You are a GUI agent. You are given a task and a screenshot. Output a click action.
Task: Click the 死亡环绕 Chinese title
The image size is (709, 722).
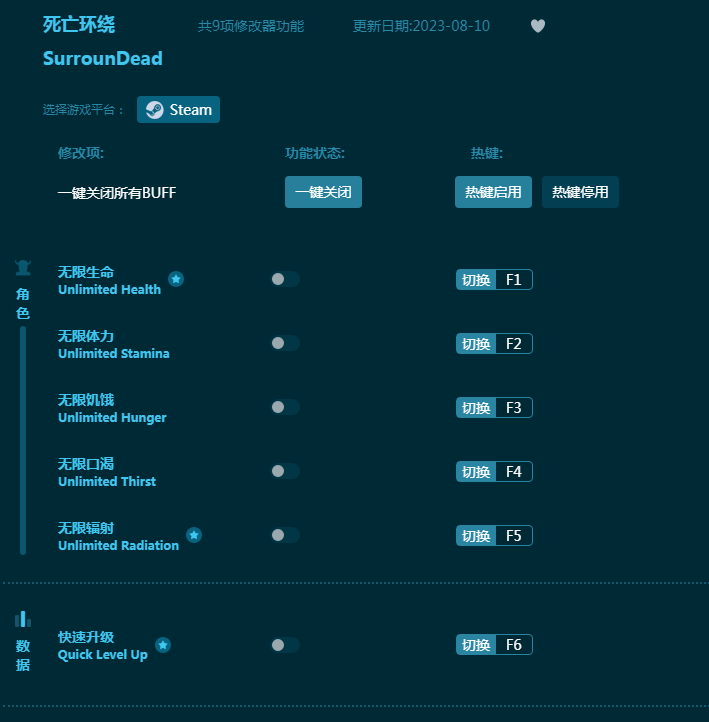tap(79, 24)
